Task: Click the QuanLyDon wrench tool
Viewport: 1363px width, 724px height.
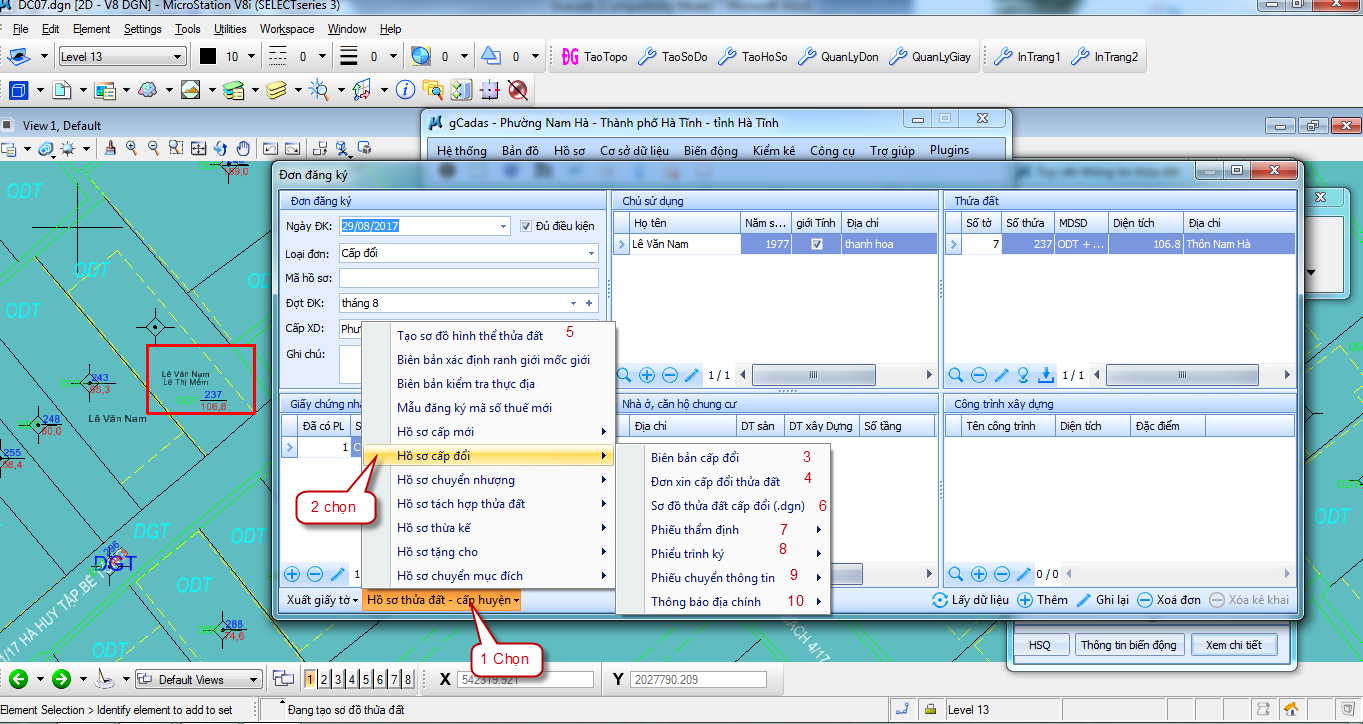Action: pos(807,57)
